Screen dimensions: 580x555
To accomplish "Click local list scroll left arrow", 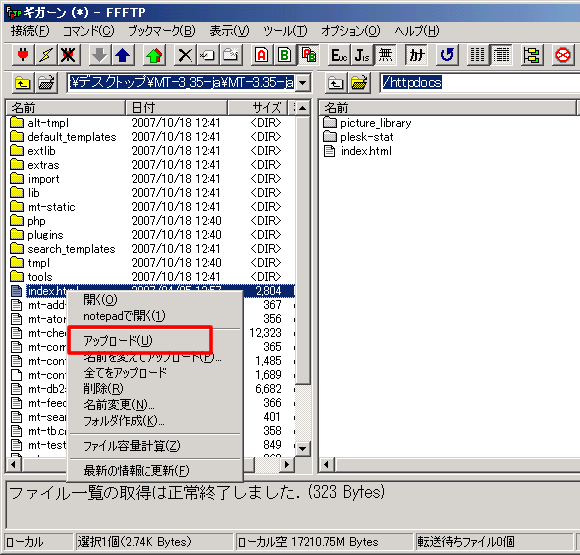I will 14,464.
